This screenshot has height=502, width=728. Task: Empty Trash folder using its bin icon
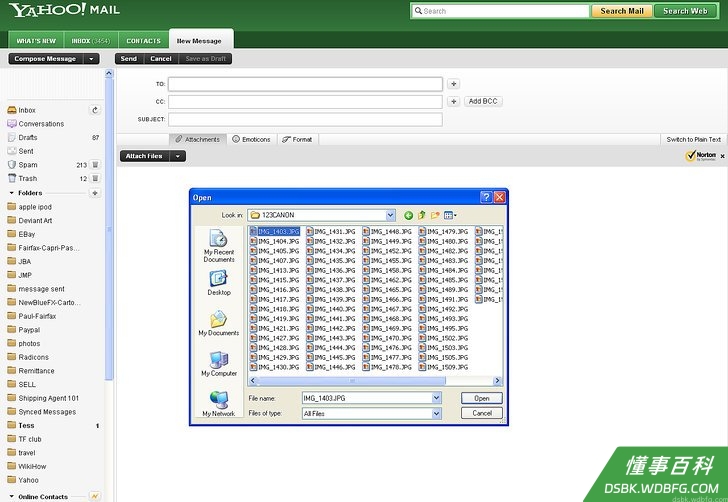point(95,178)
